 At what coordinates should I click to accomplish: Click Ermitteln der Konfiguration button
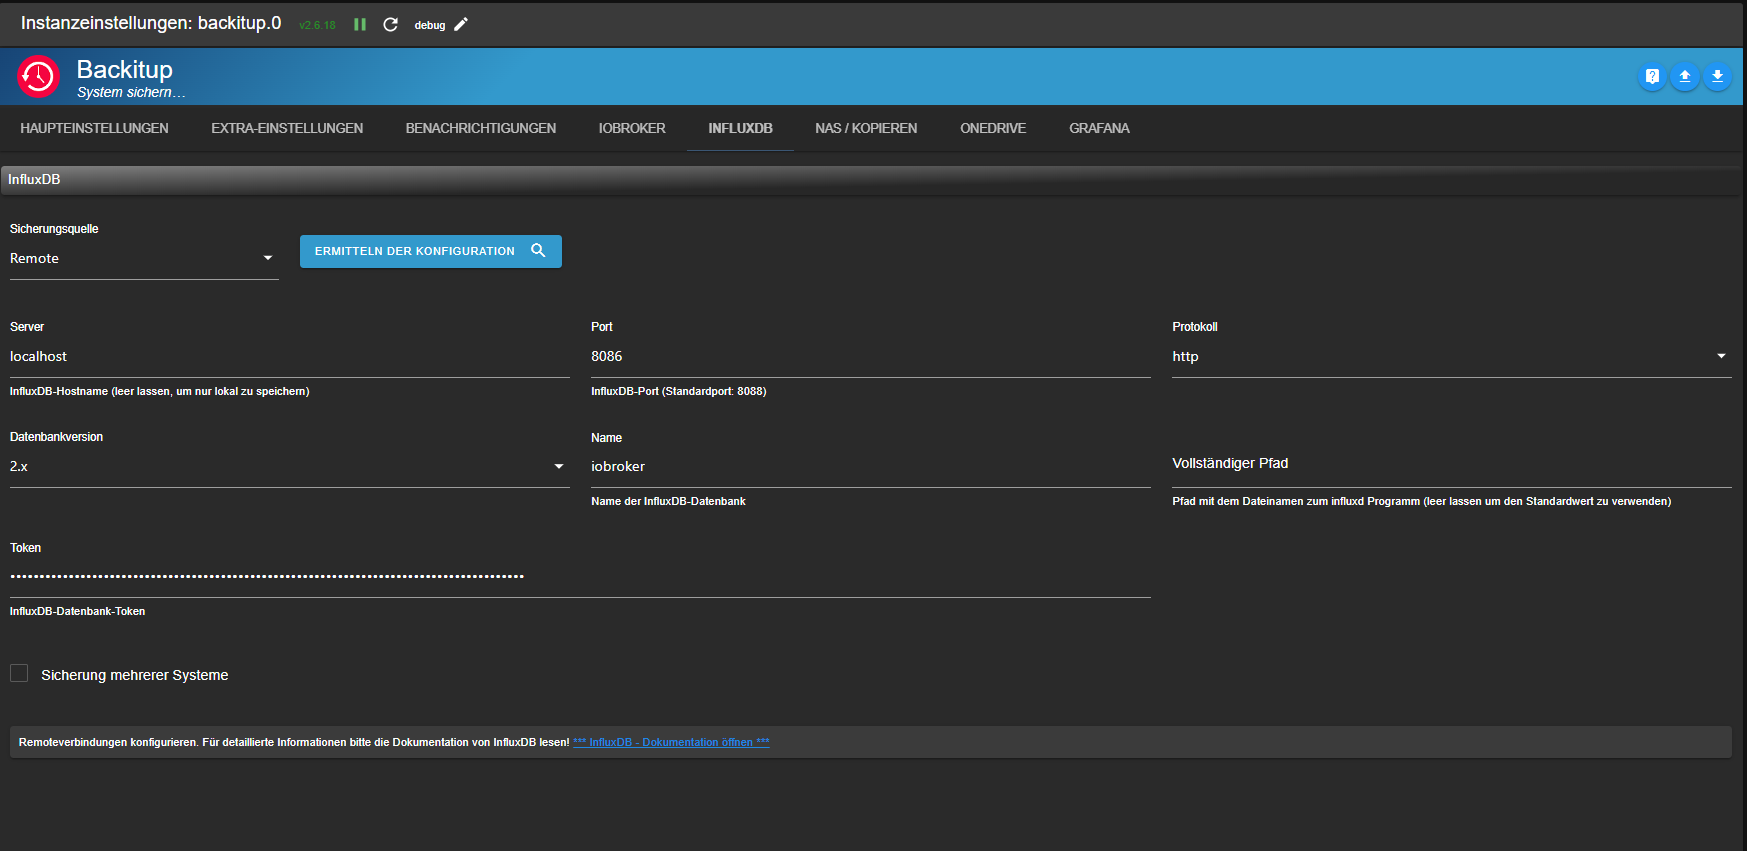tap(430, 252)
